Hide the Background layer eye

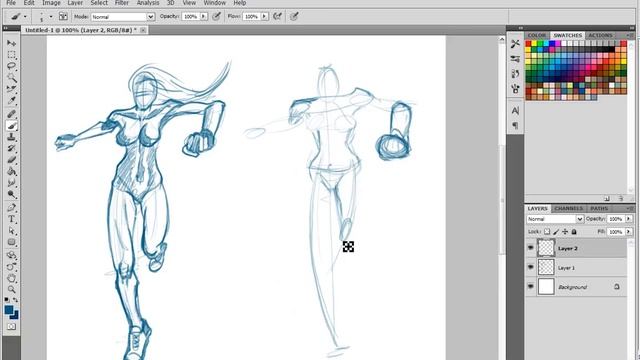pos(530,287)
